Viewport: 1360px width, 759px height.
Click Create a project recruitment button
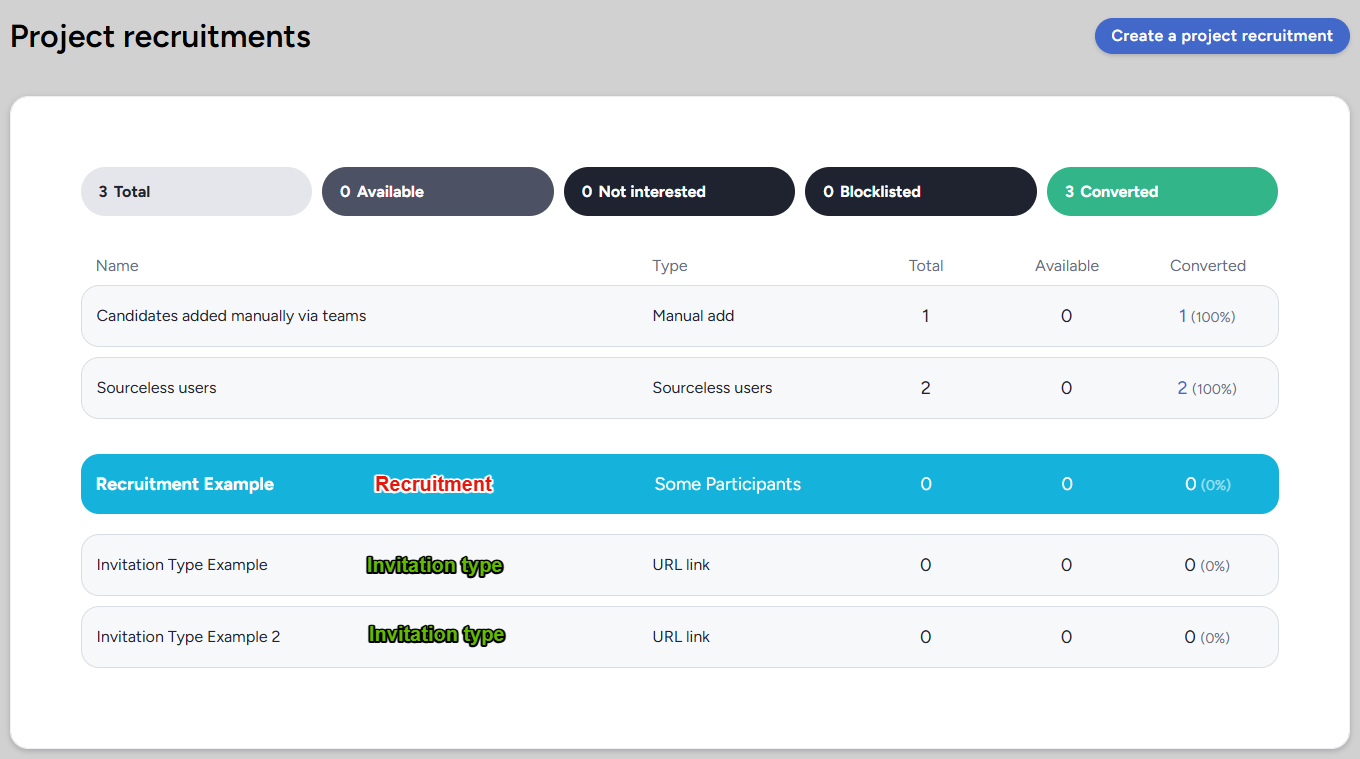pos(1222,36)
